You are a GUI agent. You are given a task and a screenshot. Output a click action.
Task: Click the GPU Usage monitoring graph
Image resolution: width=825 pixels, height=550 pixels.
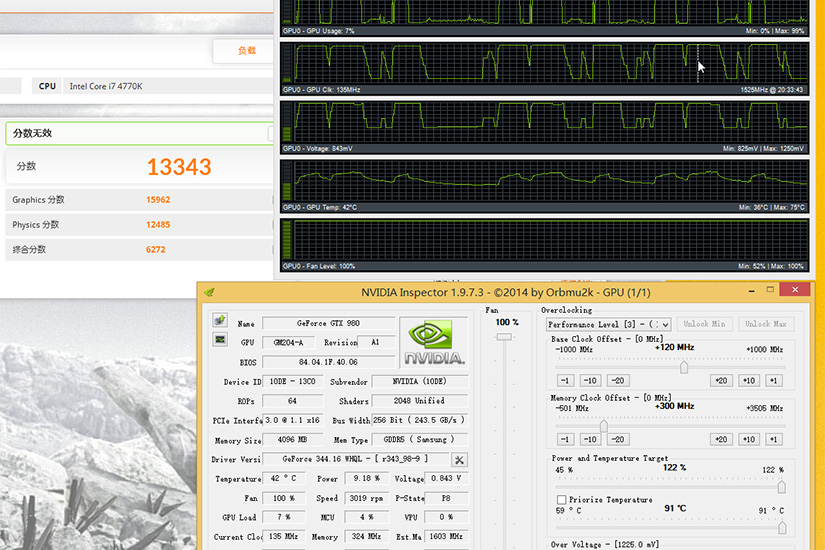coord(545,17)
